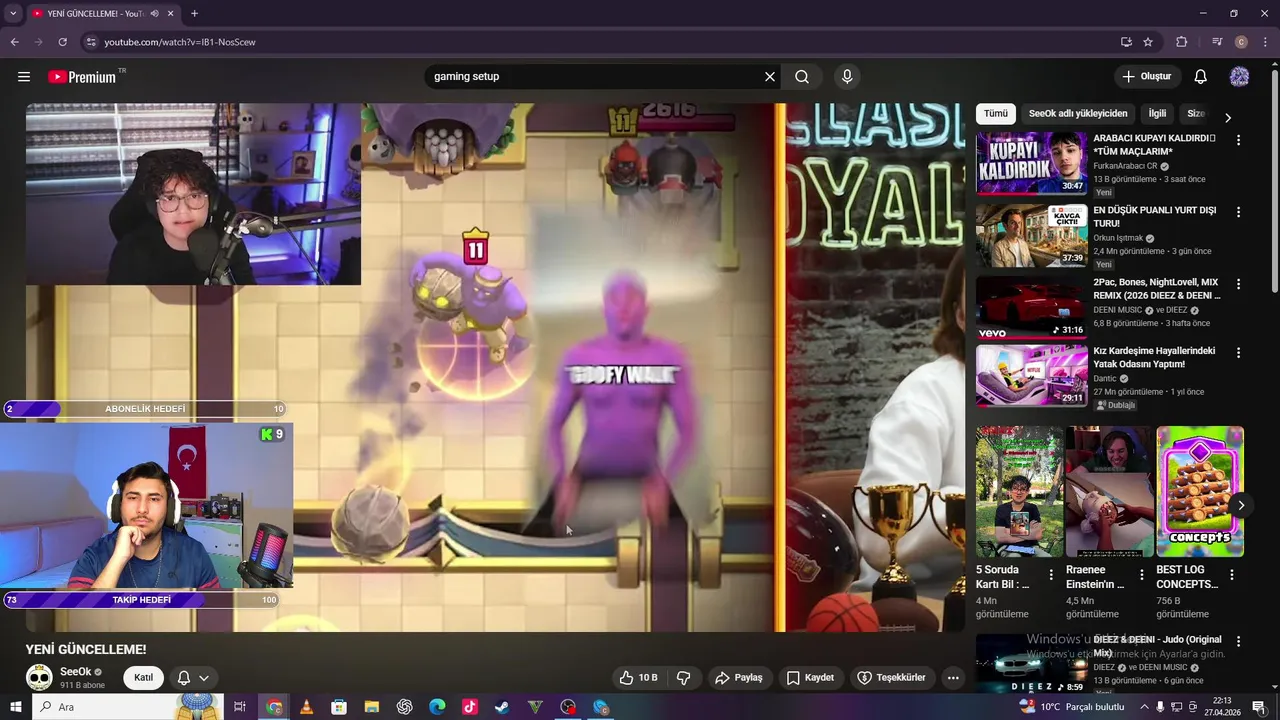Install app icon in address bar
Screen dimensions: 1280x720
(1126, 42)
